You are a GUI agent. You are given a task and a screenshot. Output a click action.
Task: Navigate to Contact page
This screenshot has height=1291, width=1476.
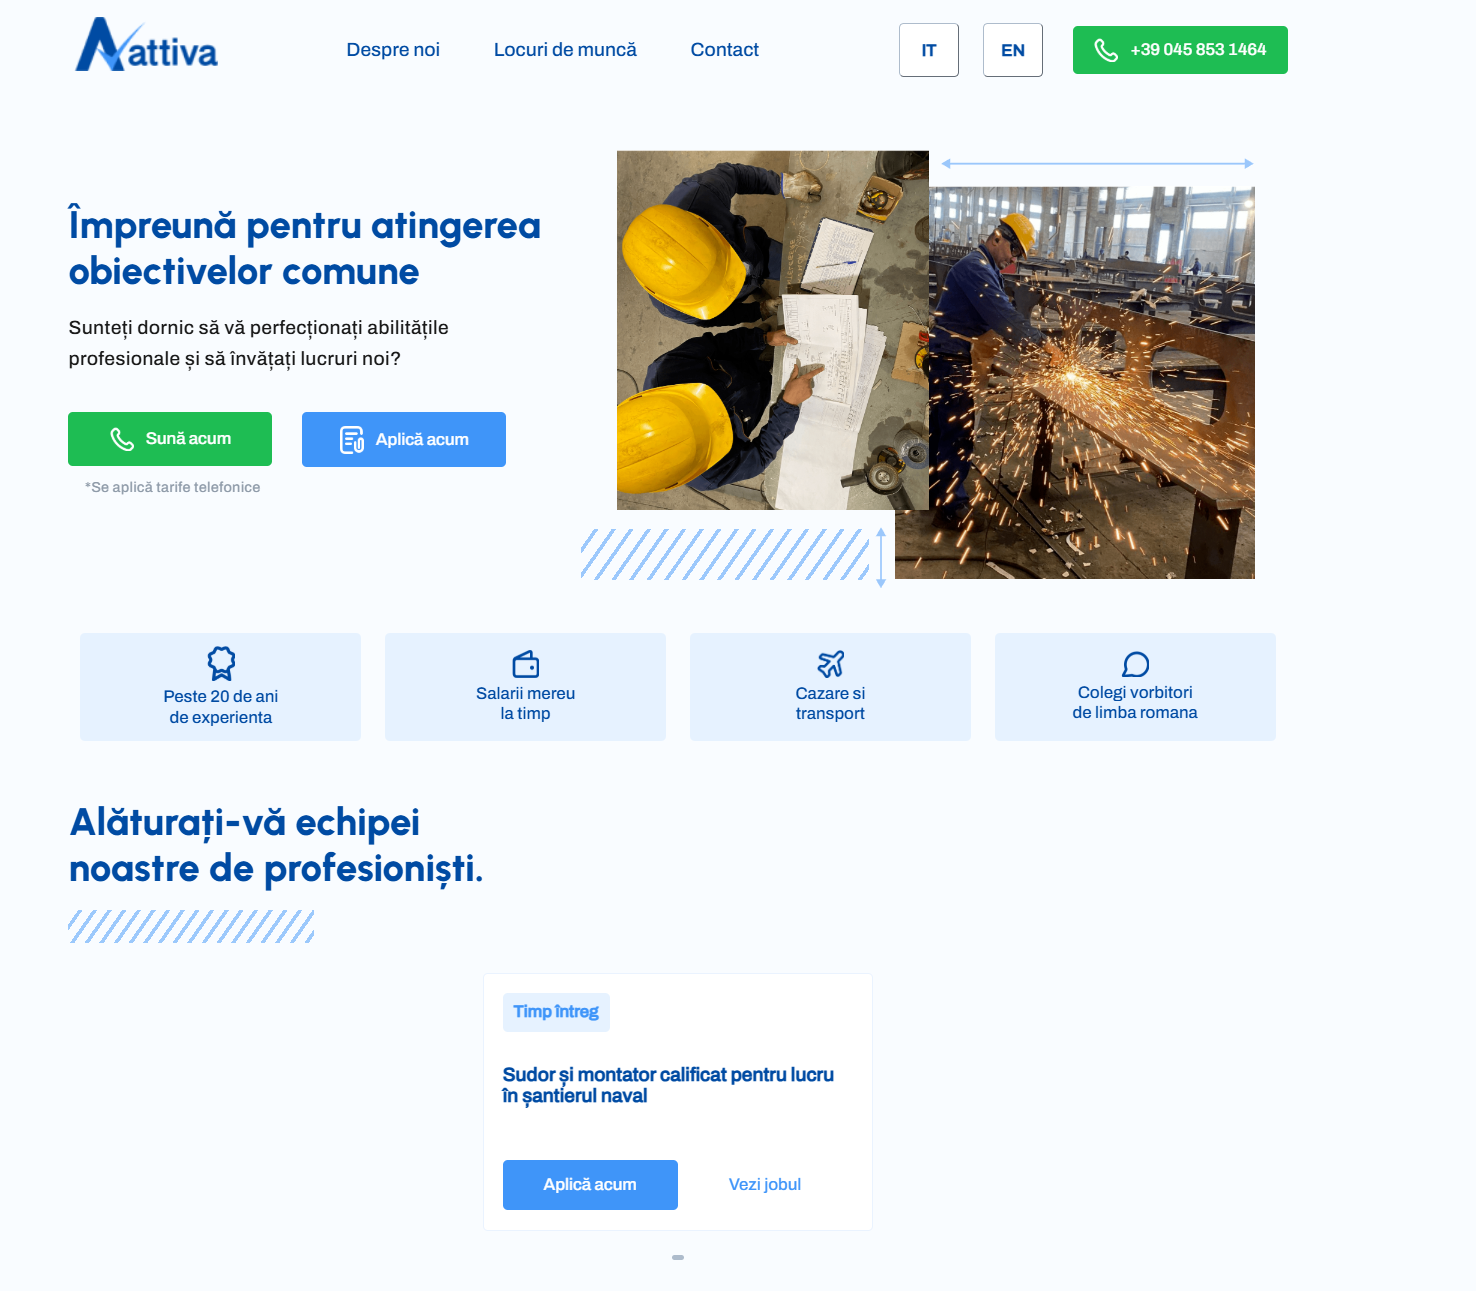(x=724, y=49)
